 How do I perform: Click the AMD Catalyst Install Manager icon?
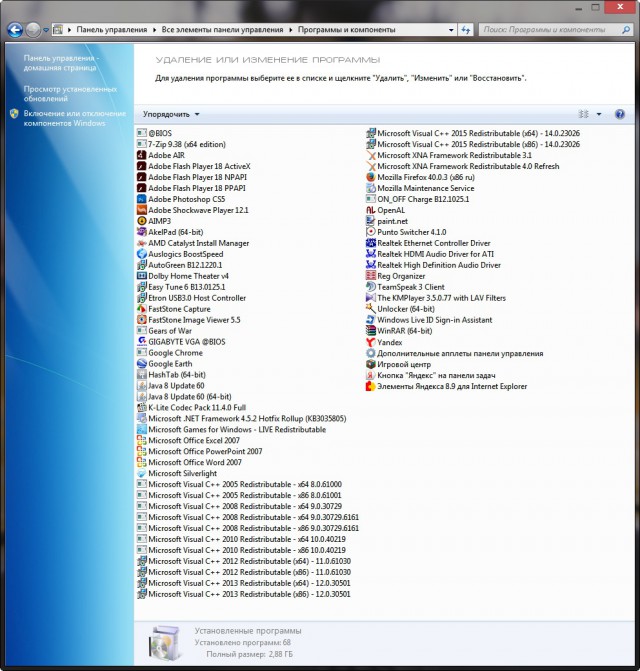(x=142, y=243)
